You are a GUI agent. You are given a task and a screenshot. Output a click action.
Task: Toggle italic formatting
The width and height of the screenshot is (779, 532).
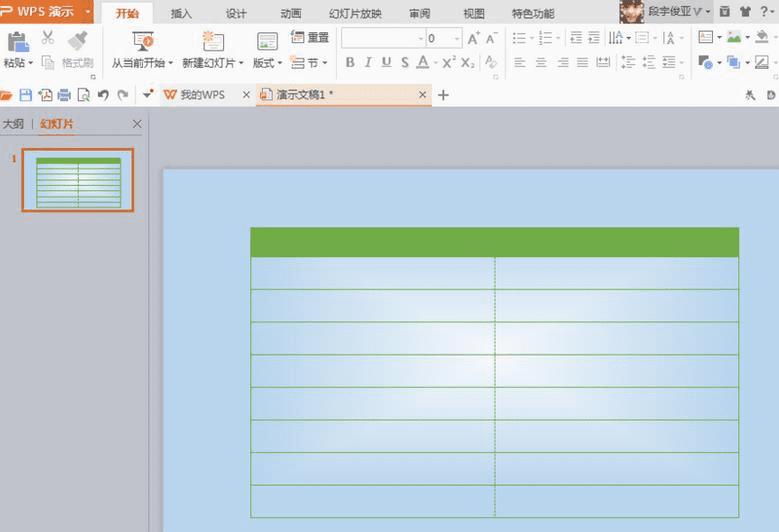(x=368, y=63)
